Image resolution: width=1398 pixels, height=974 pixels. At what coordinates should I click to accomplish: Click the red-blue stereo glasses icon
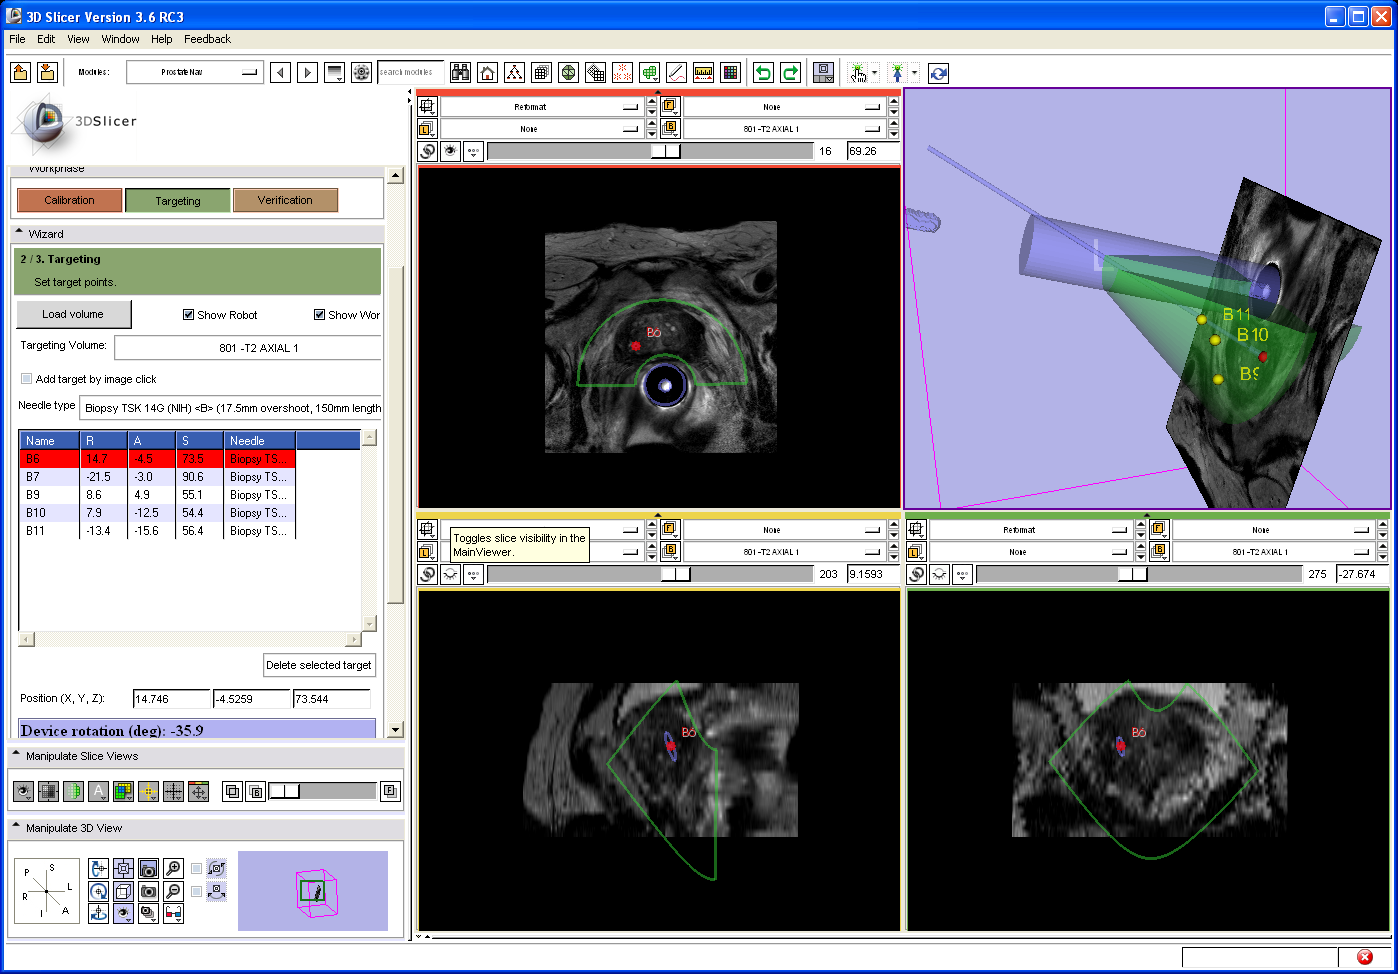[x=173, y=913]
